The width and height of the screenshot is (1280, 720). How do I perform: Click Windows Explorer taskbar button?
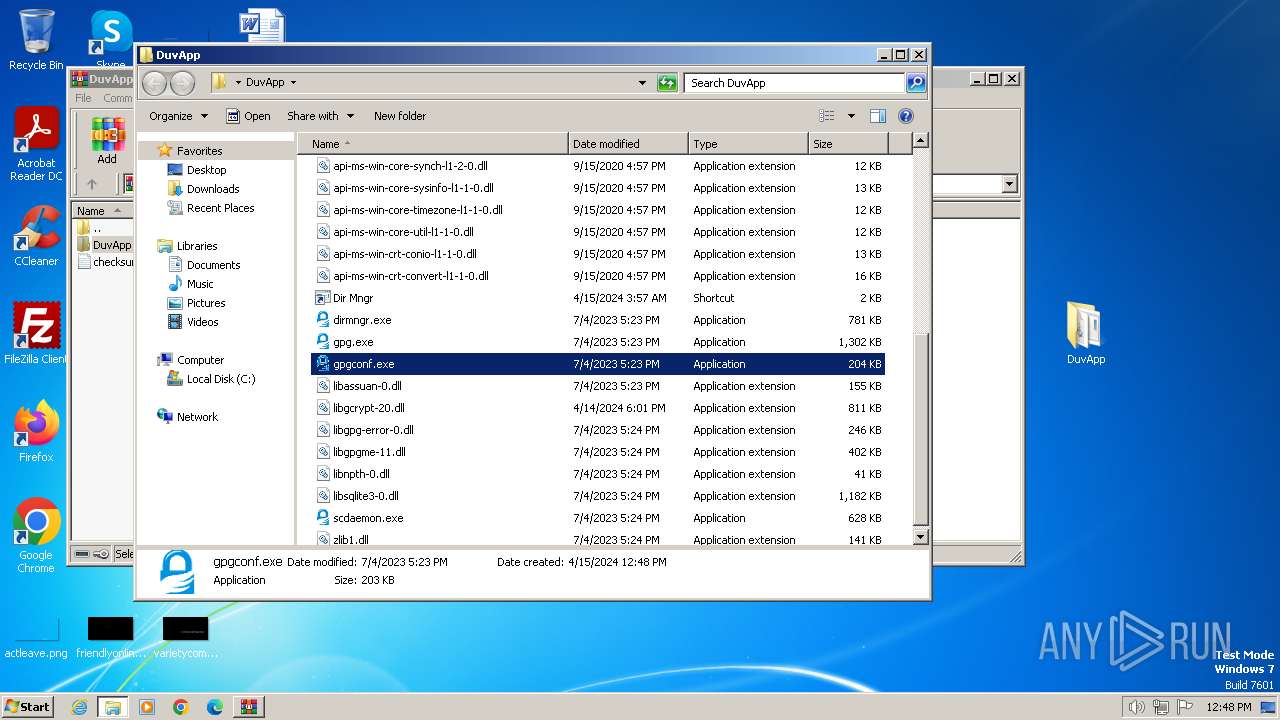tap(112, 707)
